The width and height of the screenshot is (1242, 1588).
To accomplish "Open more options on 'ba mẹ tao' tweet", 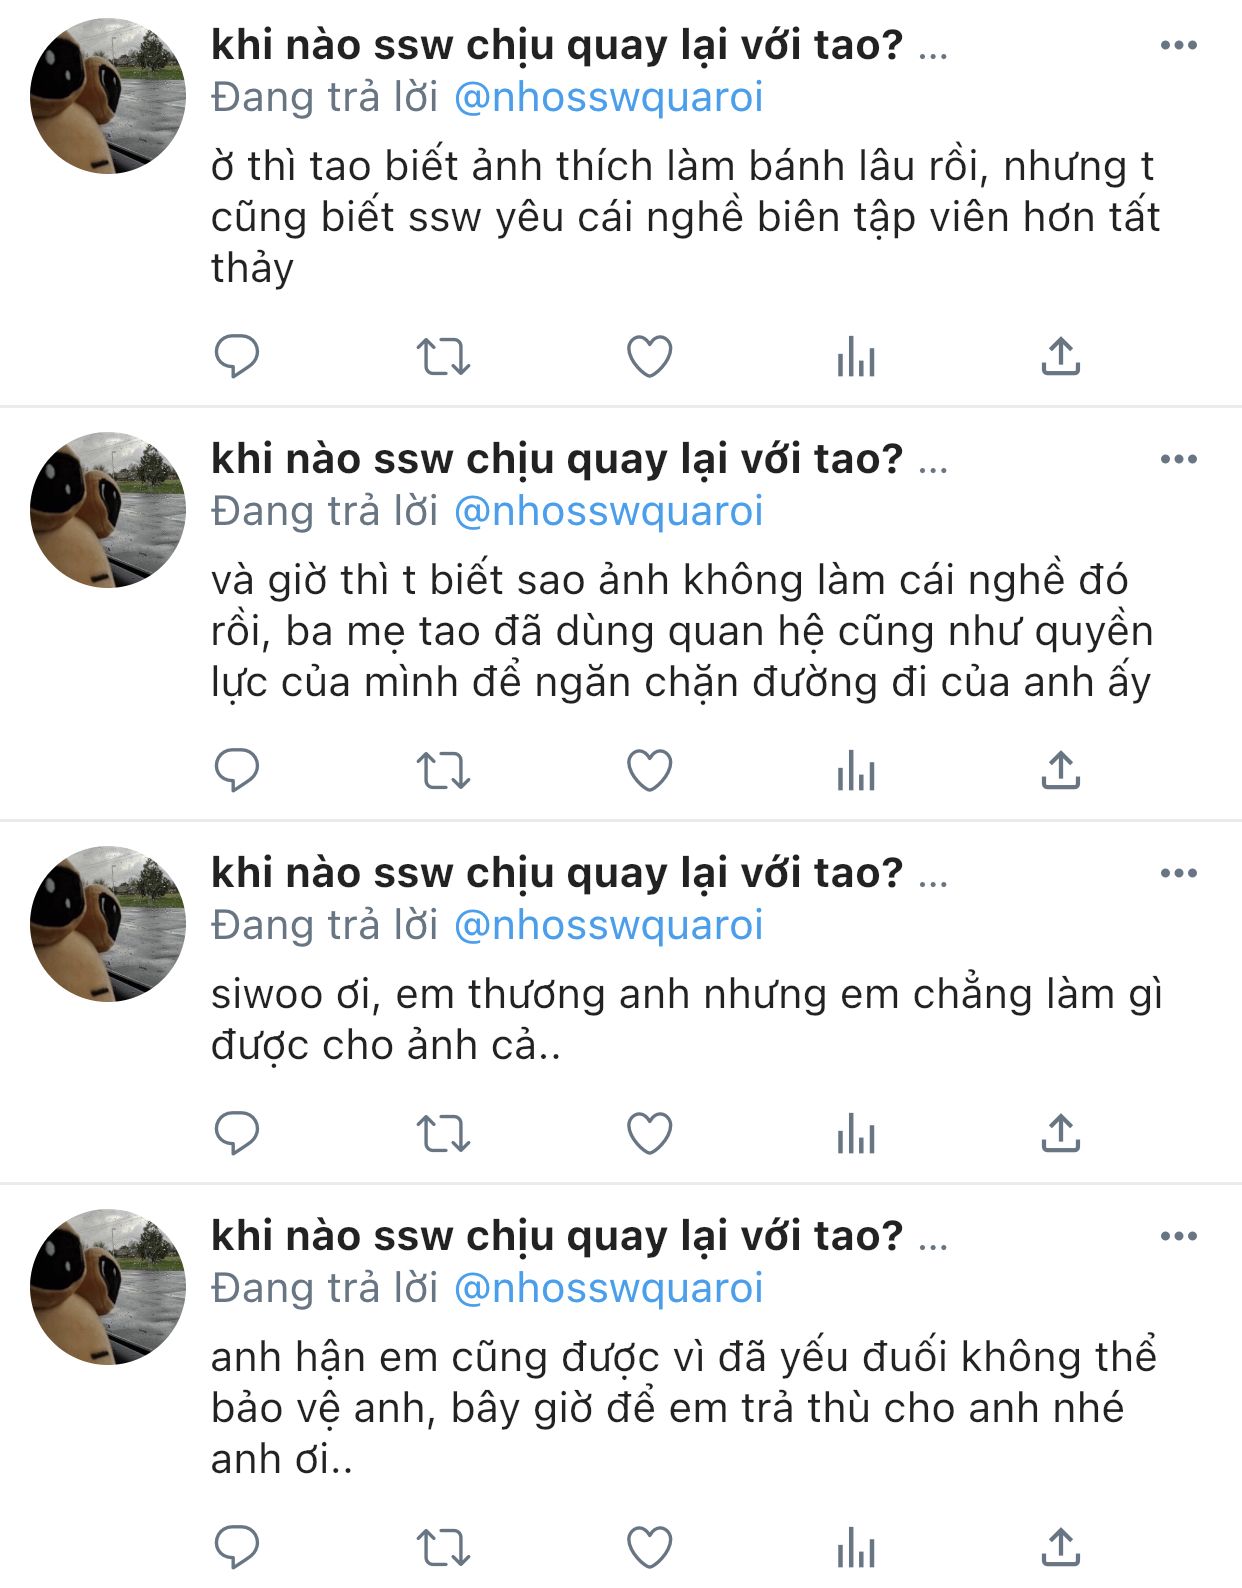I will pos(1179,459).
